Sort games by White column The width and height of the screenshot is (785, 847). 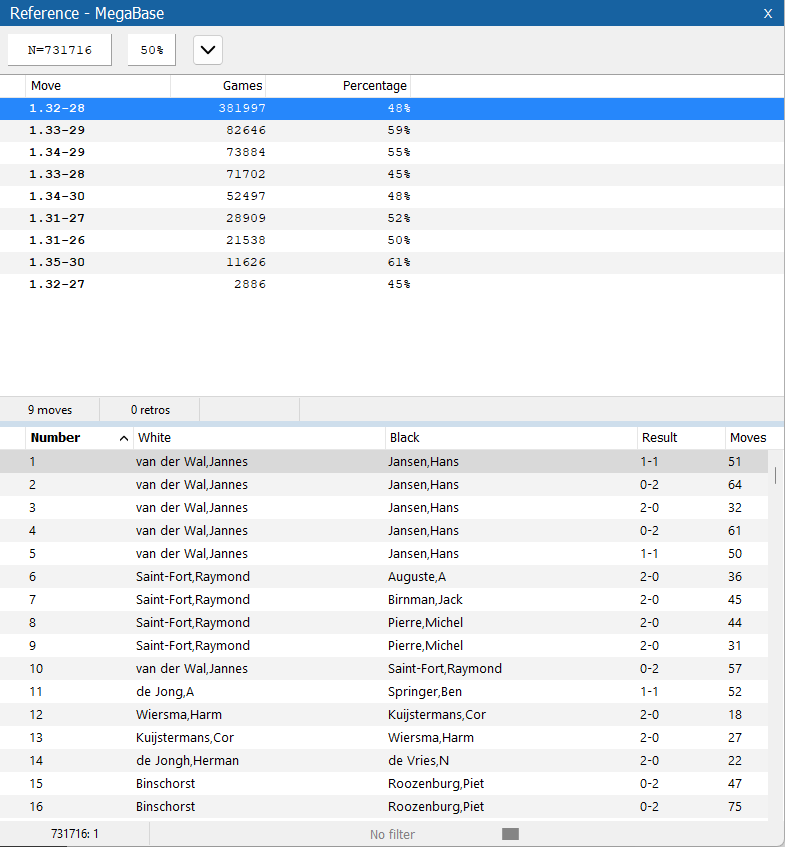point(259,438)
